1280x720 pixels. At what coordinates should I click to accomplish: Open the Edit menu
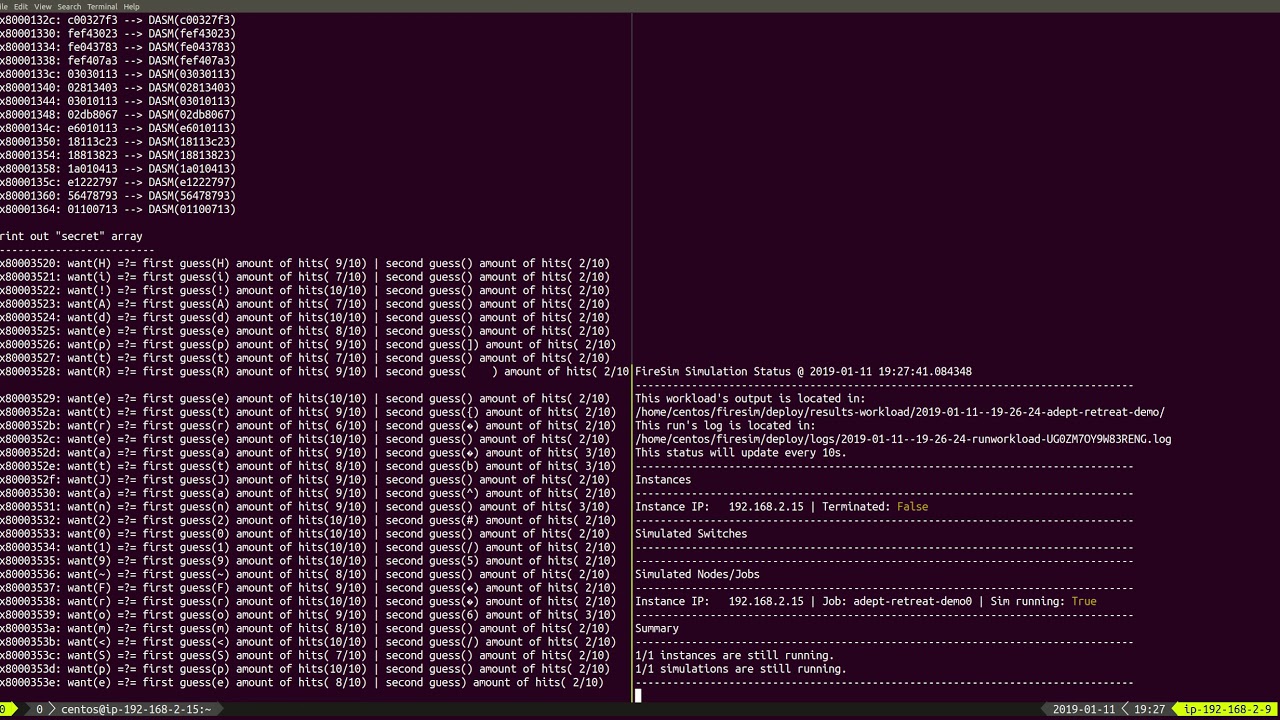[x=20, y=6]
